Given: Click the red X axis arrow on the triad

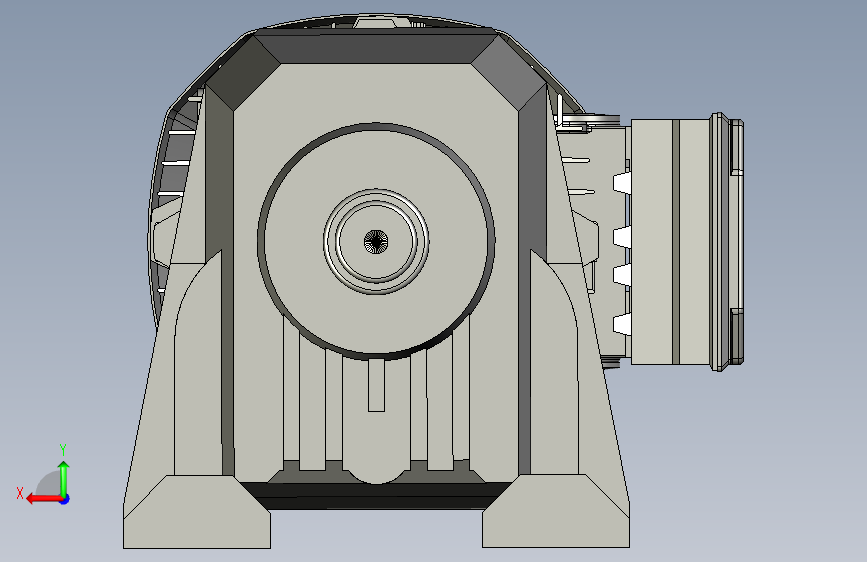Looking at the screenshot, I should [43, 499].
